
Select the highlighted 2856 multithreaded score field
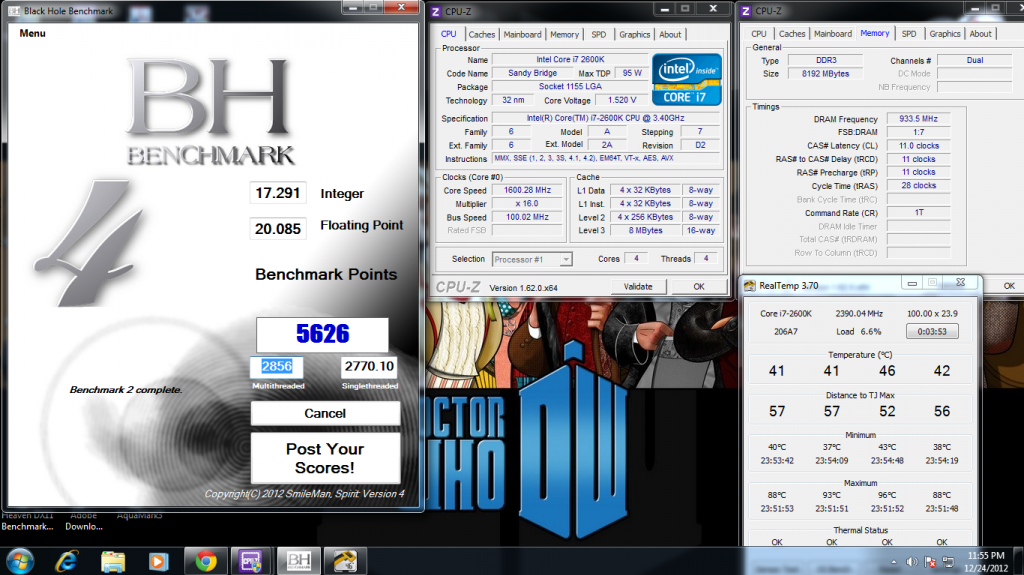[x=277, y=367]
